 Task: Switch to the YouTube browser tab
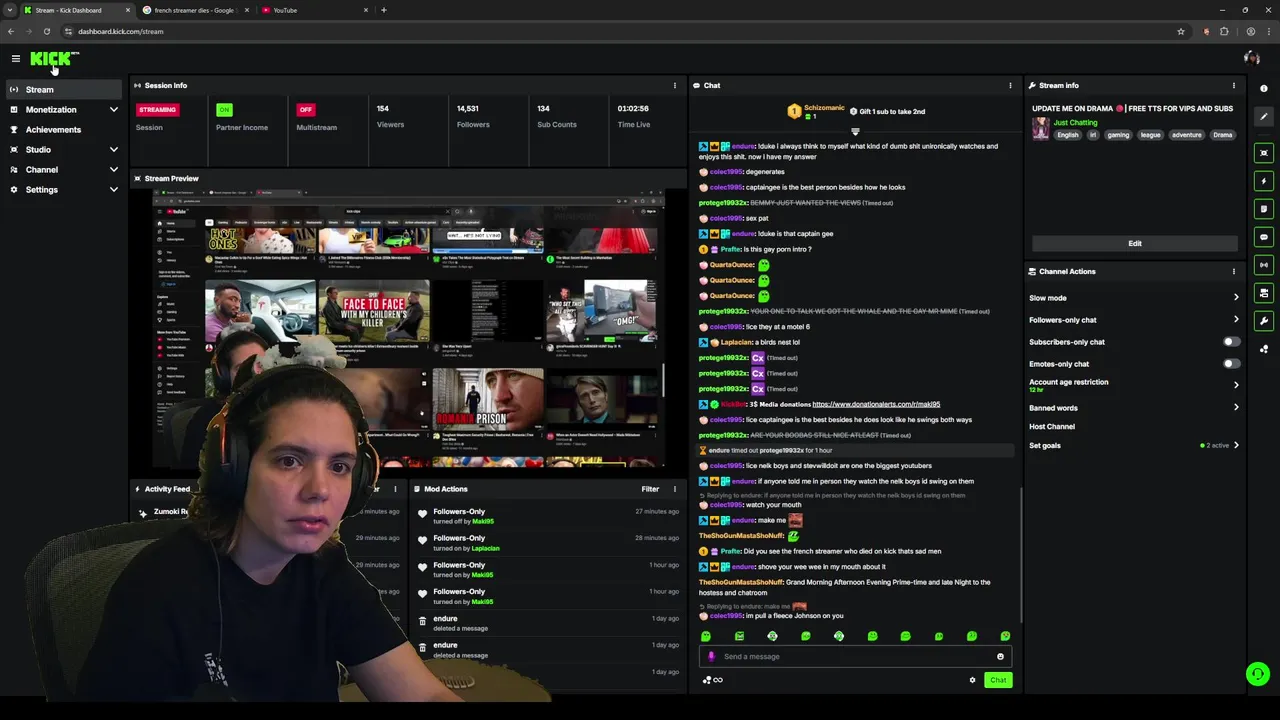point(314,10)
